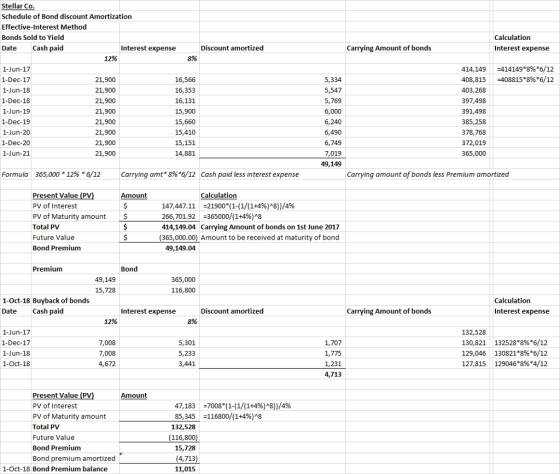Select the 'Bonds Sold to Yield' cell
This screenshot has height=474, width=560.
click(33, 38)
